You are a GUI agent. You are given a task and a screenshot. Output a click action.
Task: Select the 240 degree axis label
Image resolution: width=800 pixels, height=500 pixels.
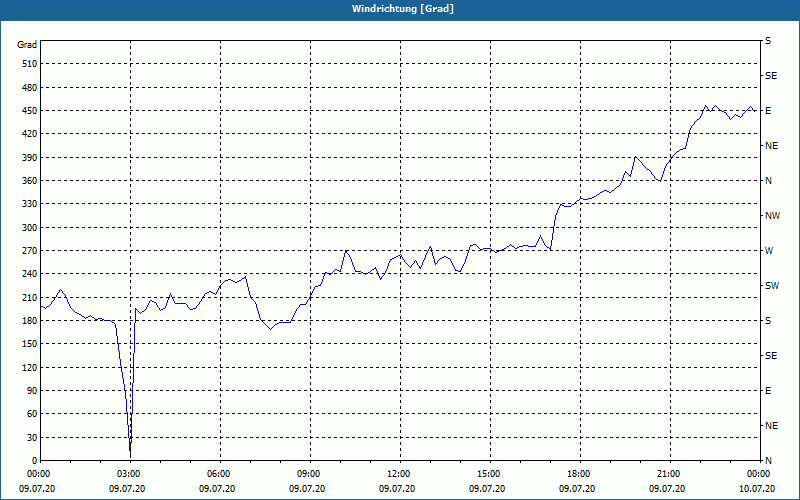(30, 274)
